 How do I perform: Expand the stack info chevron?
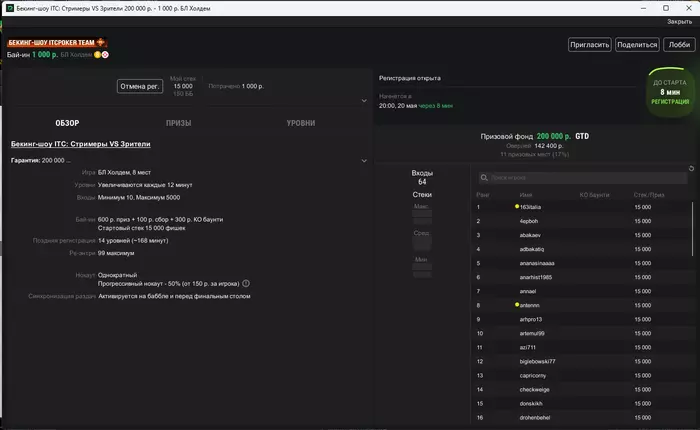click(x=364, y=101)
